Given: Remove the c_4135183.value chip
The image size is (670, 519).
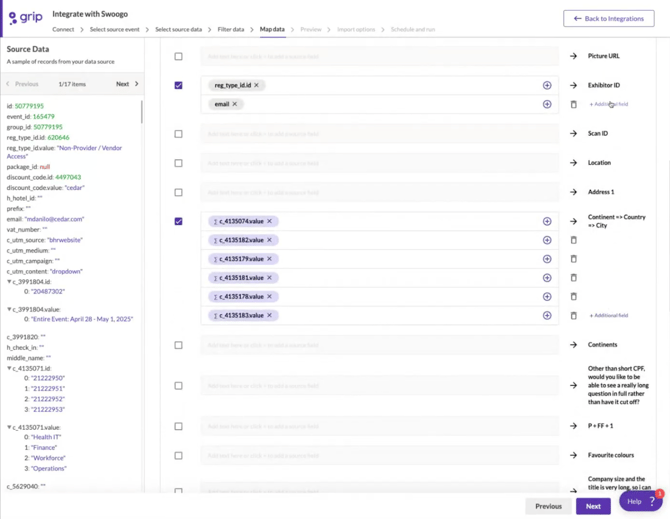Looking at the screenshot, I should (269, 315).
